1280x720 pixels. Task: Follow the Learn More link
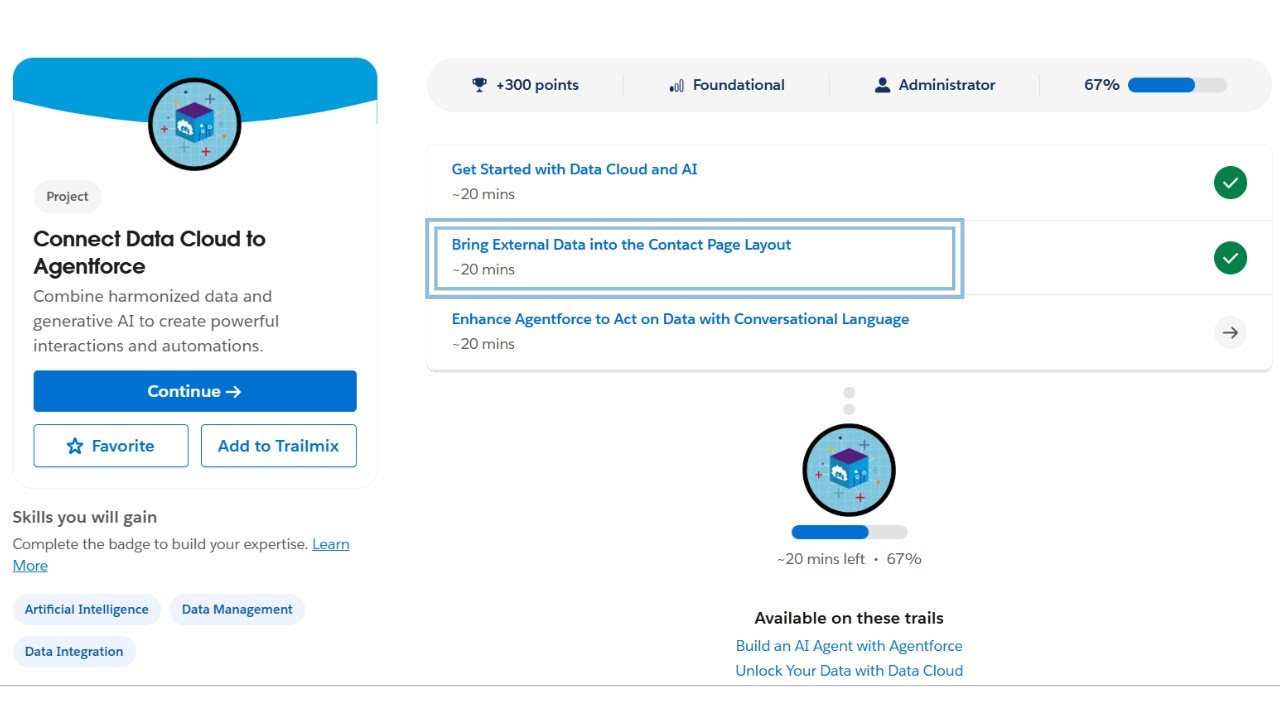330,544
